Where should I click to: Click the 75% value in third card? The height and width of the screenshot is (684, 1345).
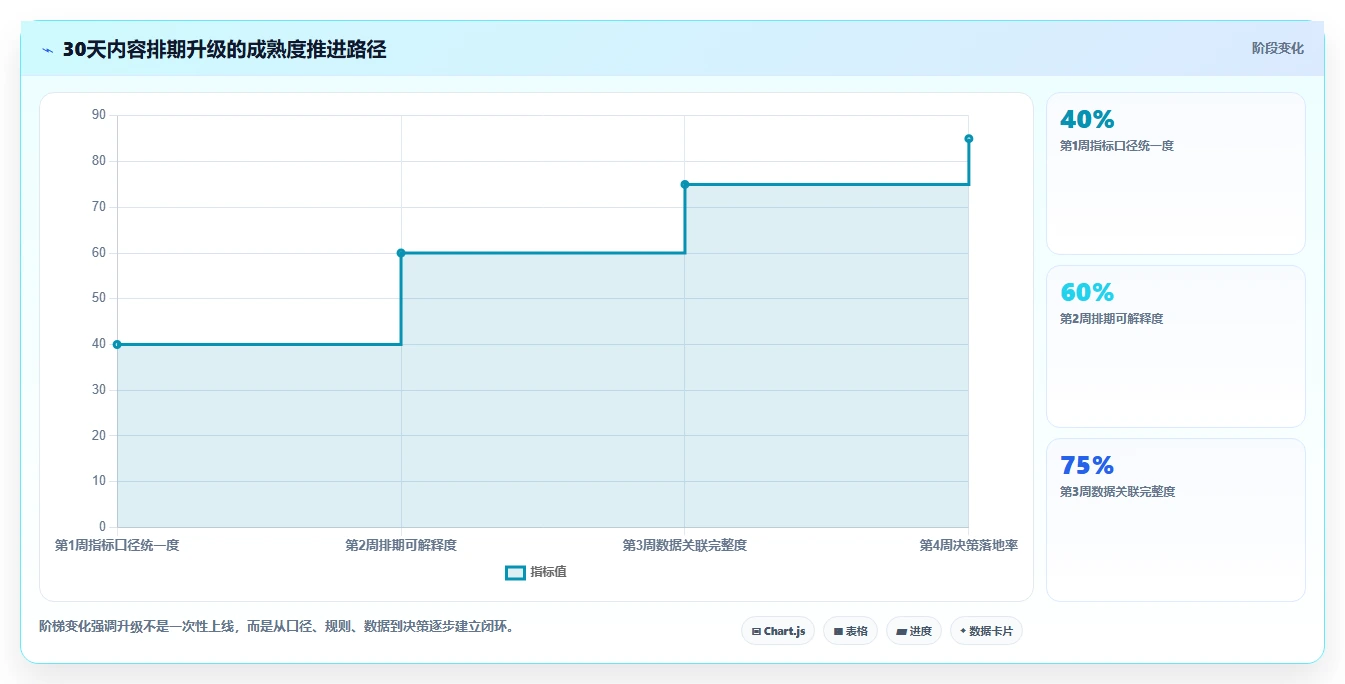tap(1087, 465)
